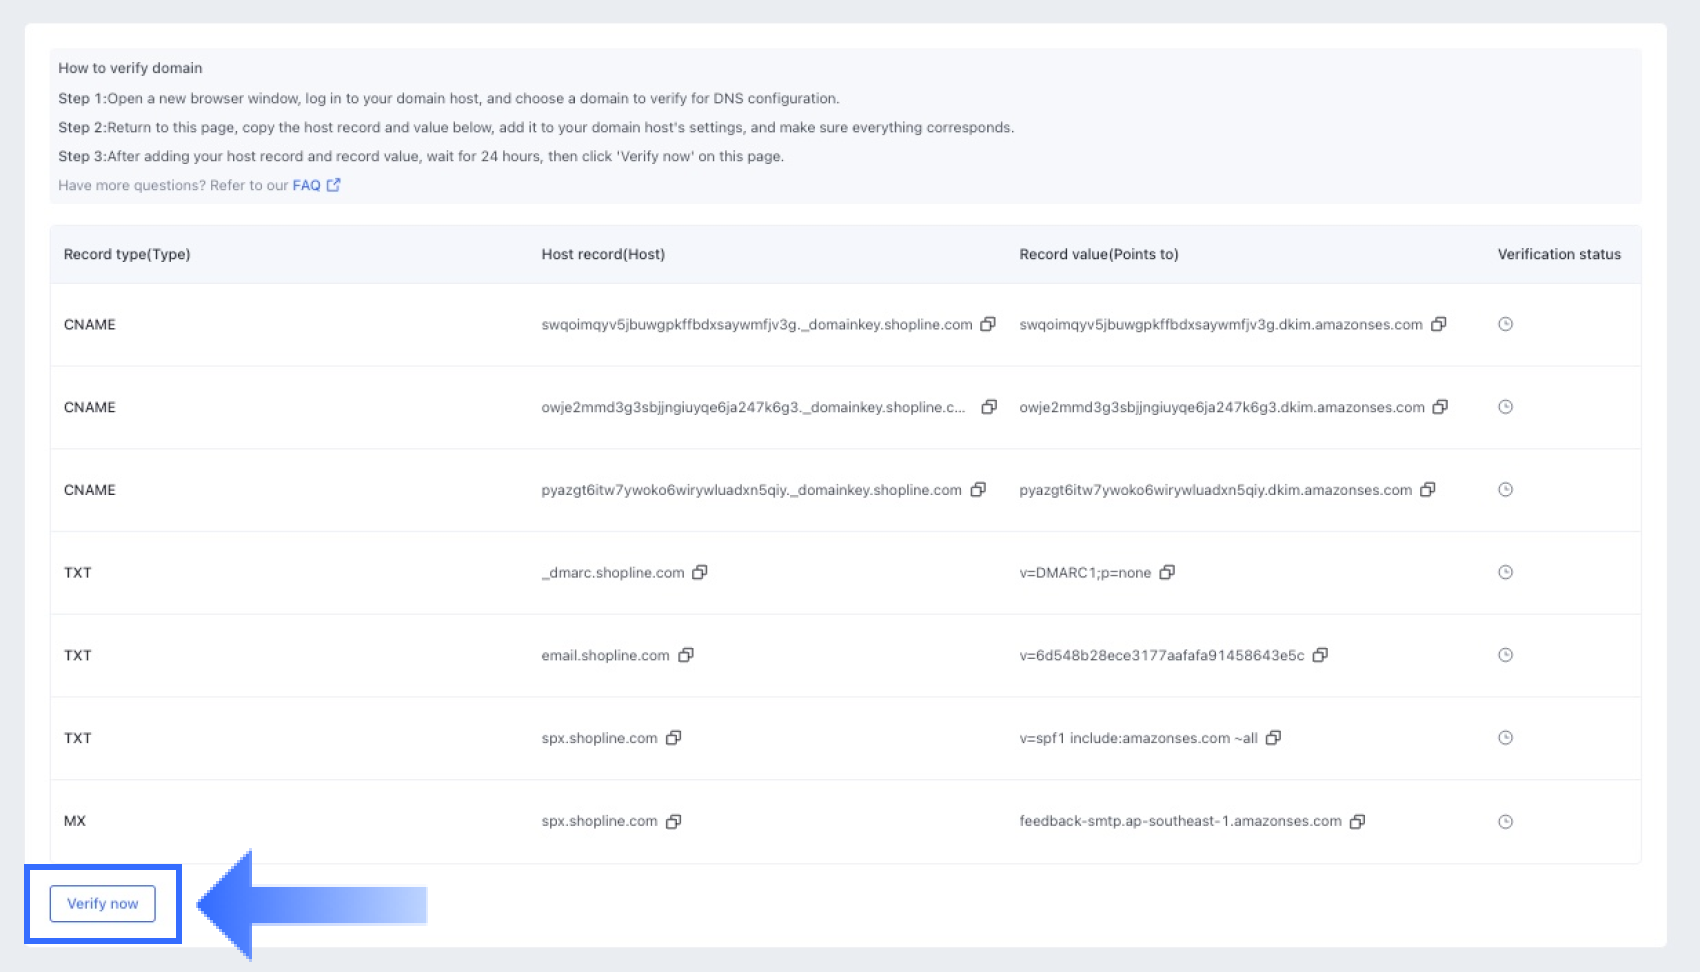
Task: Copy the v=6d548b28ece record value
Action: [x=1320, y=655]
